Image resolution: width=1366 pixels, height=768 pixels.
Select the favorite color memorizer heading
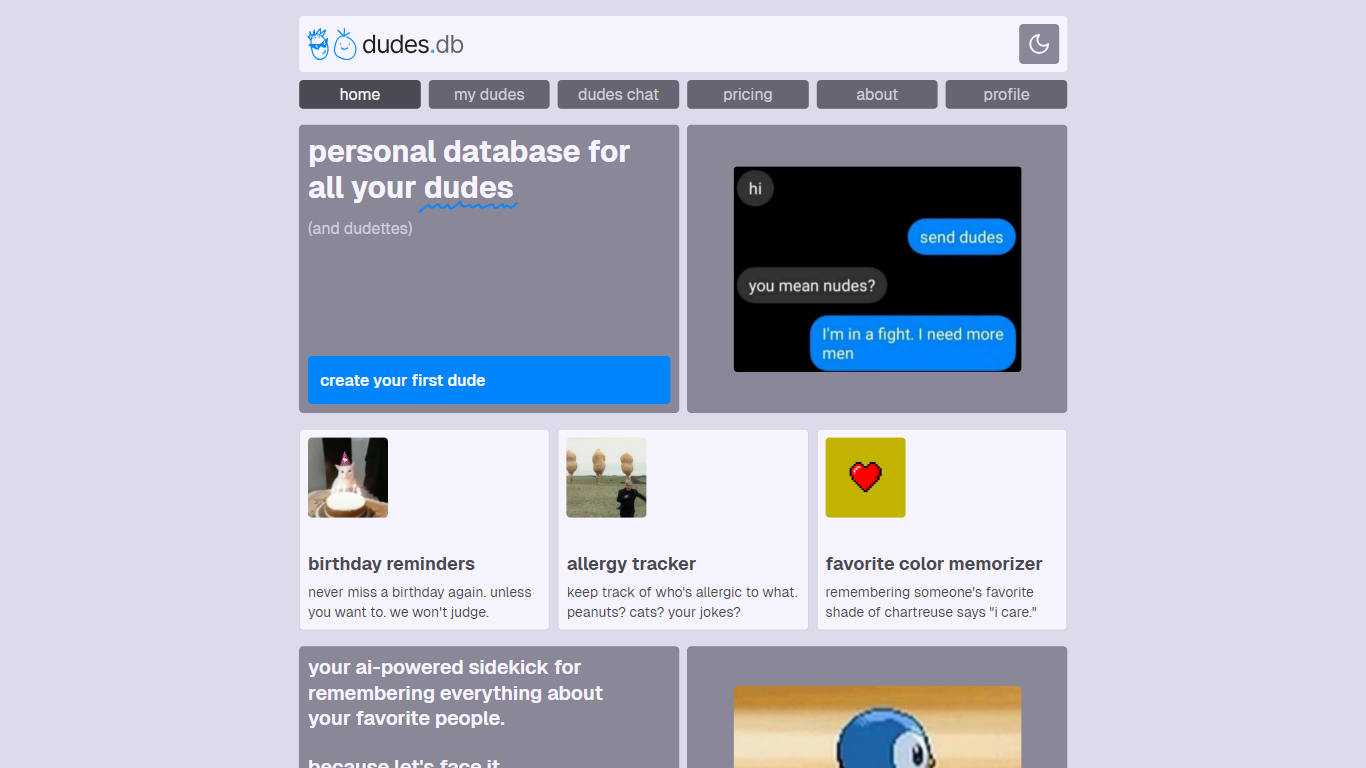(x=934, y=564)
